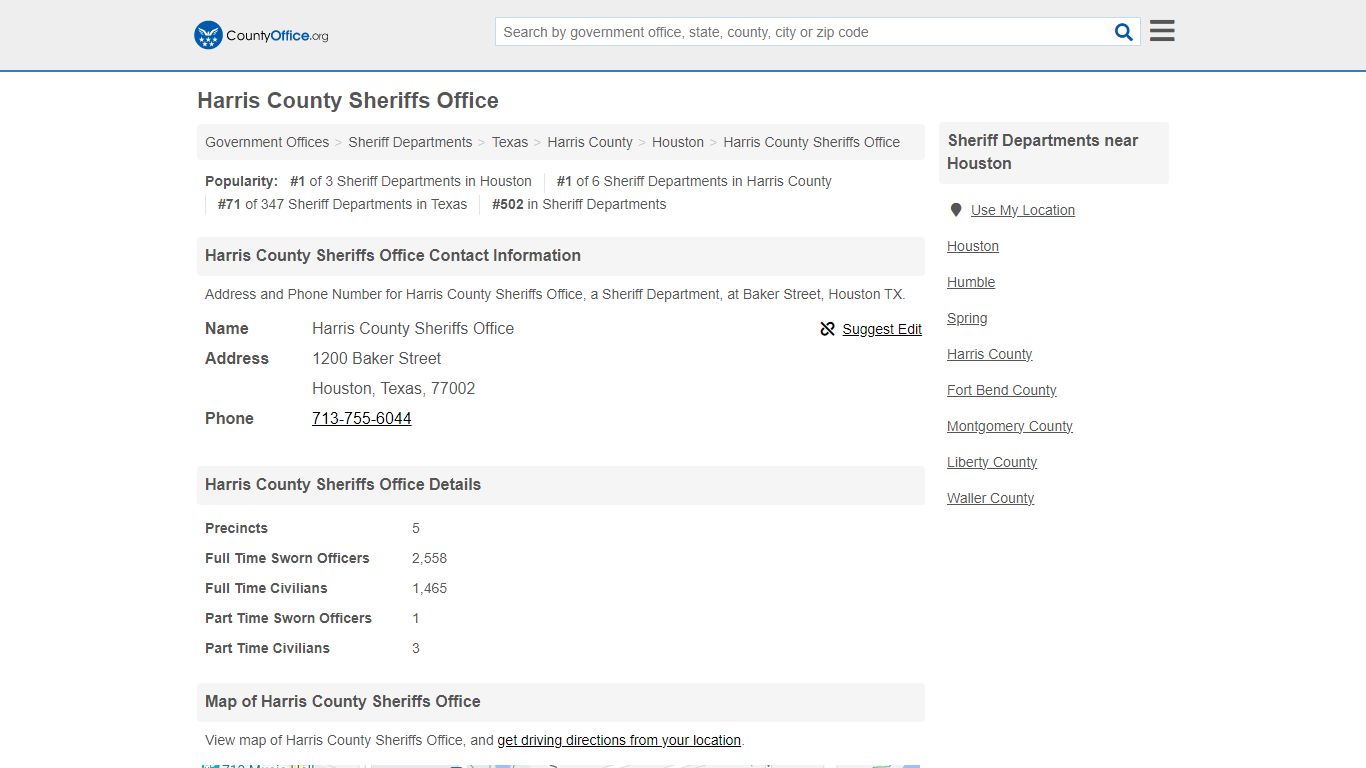
Task: Click the CountyOffice.org logo
Action: tap(261, 35)
